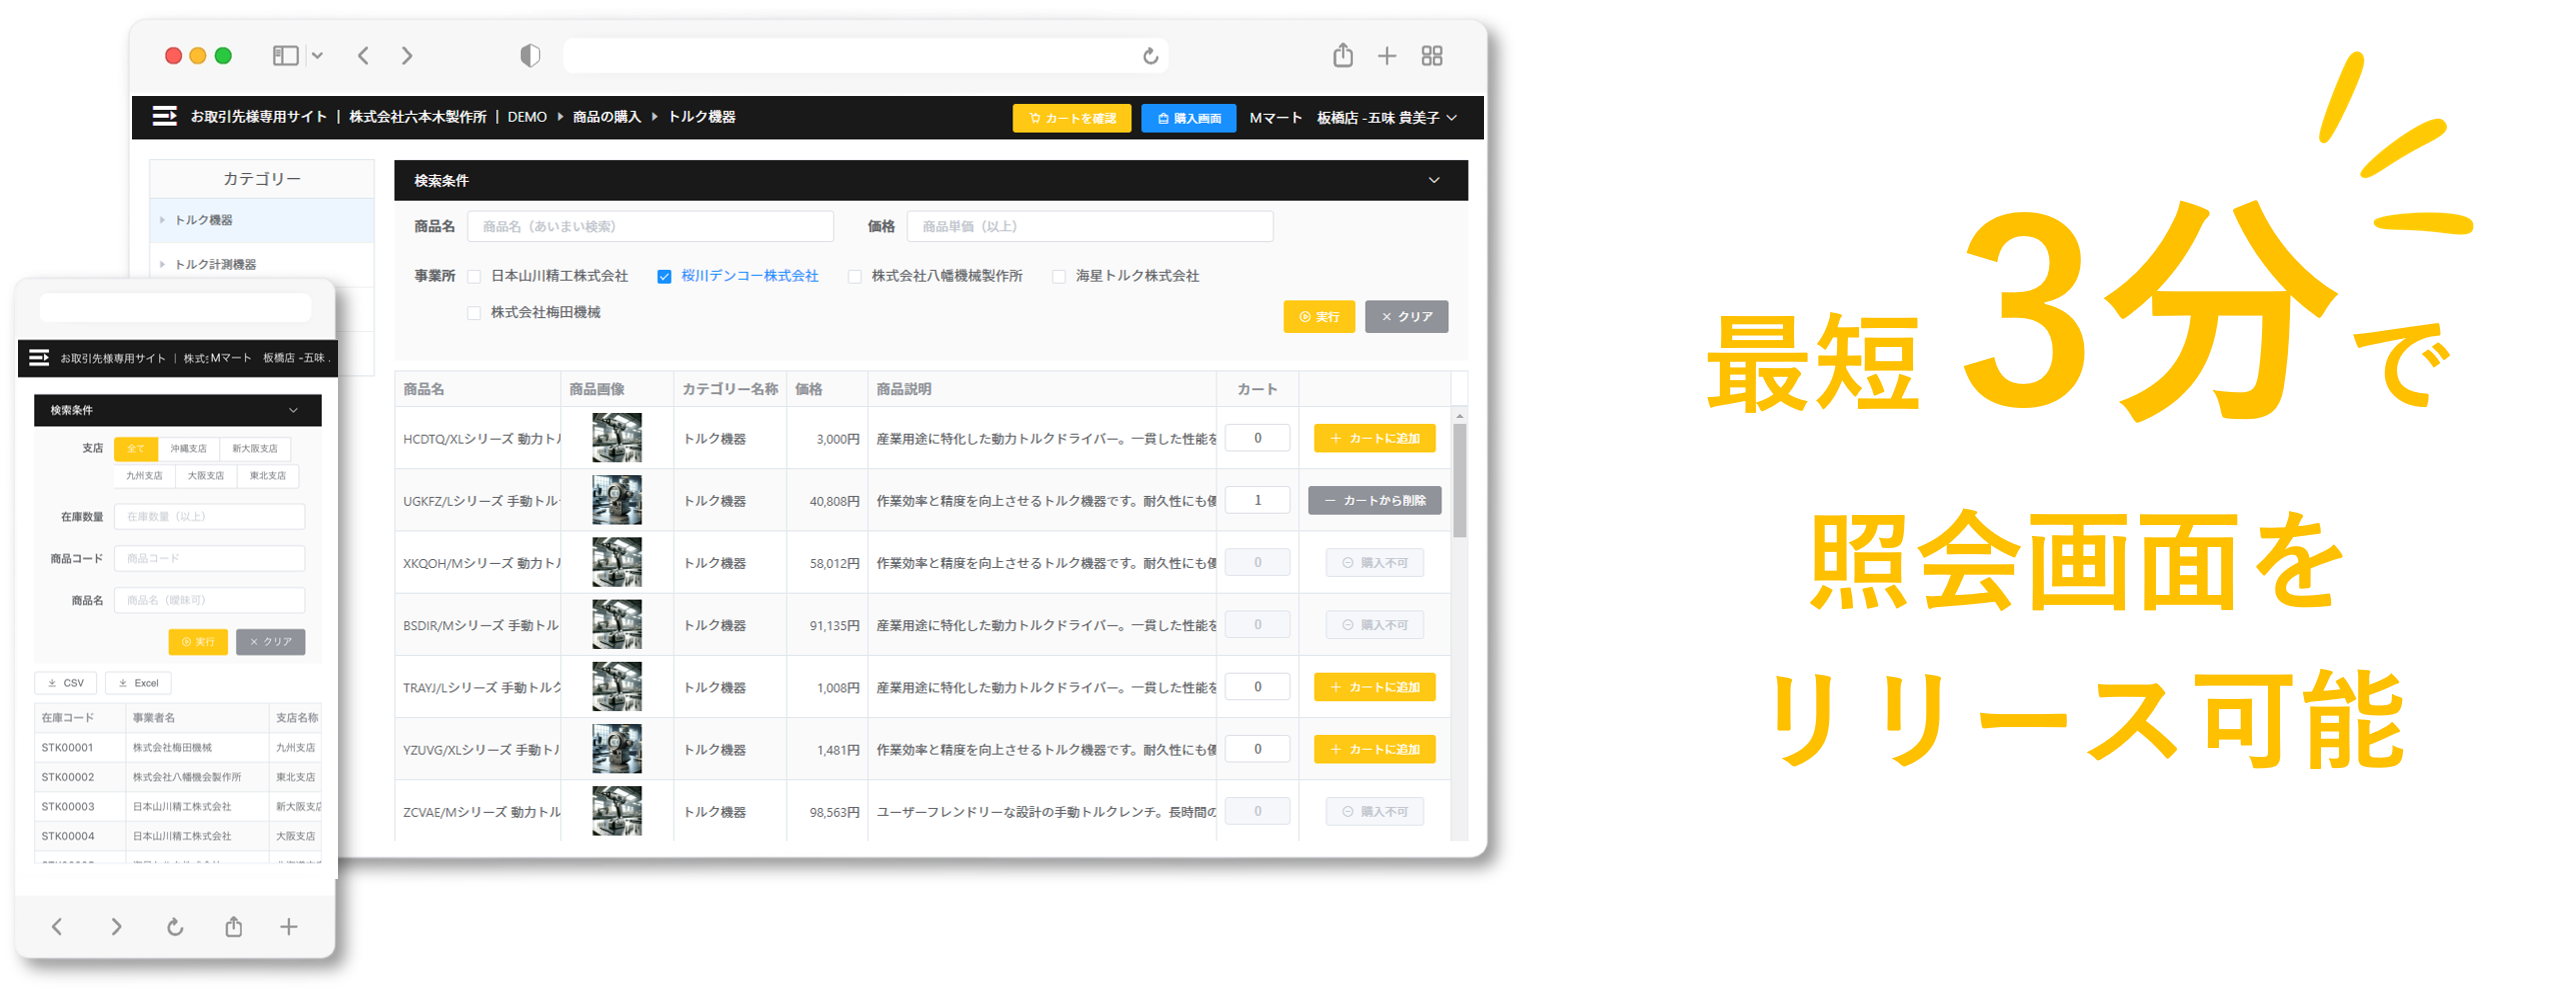2549x996 pixels.
Task: Click the 商品の購入 breadcrumb
Action: coord(606,117)
